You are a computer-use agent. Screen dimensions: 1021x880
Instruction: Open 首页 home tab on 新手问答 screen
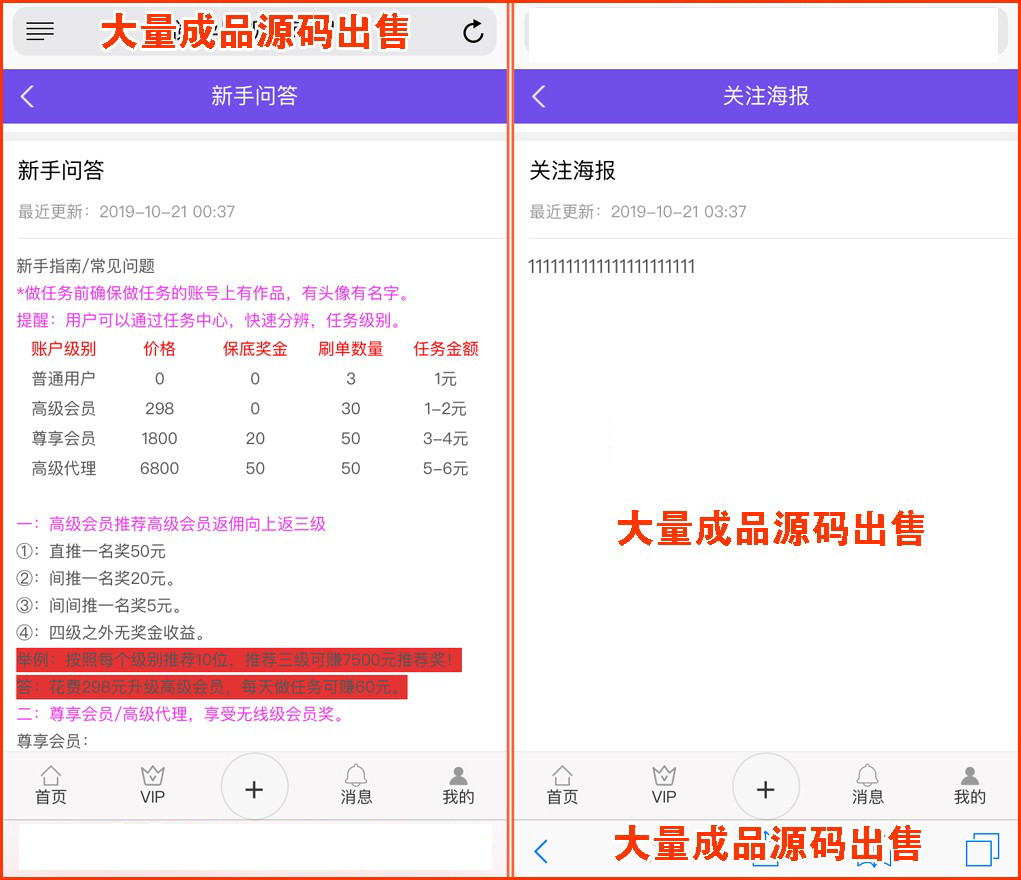51,785
